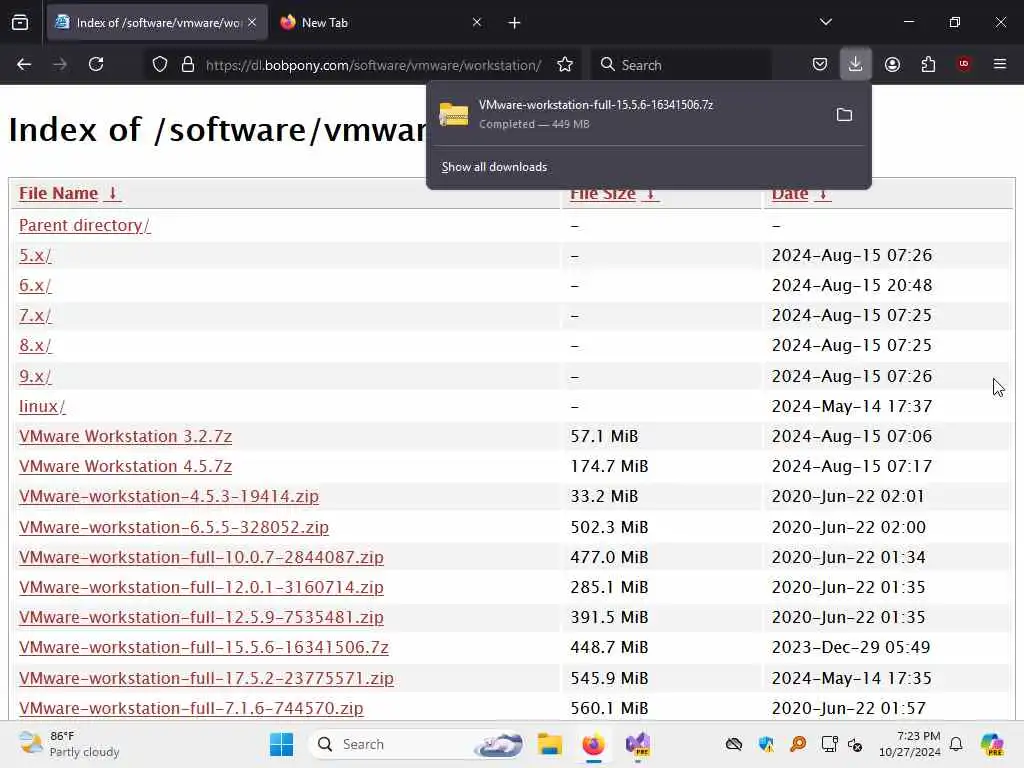This screenshot has width=1024, height=768.
Task: Download VMware-workstation-full-10.0.7-2844087.zip
Action: tap(201, 557)
